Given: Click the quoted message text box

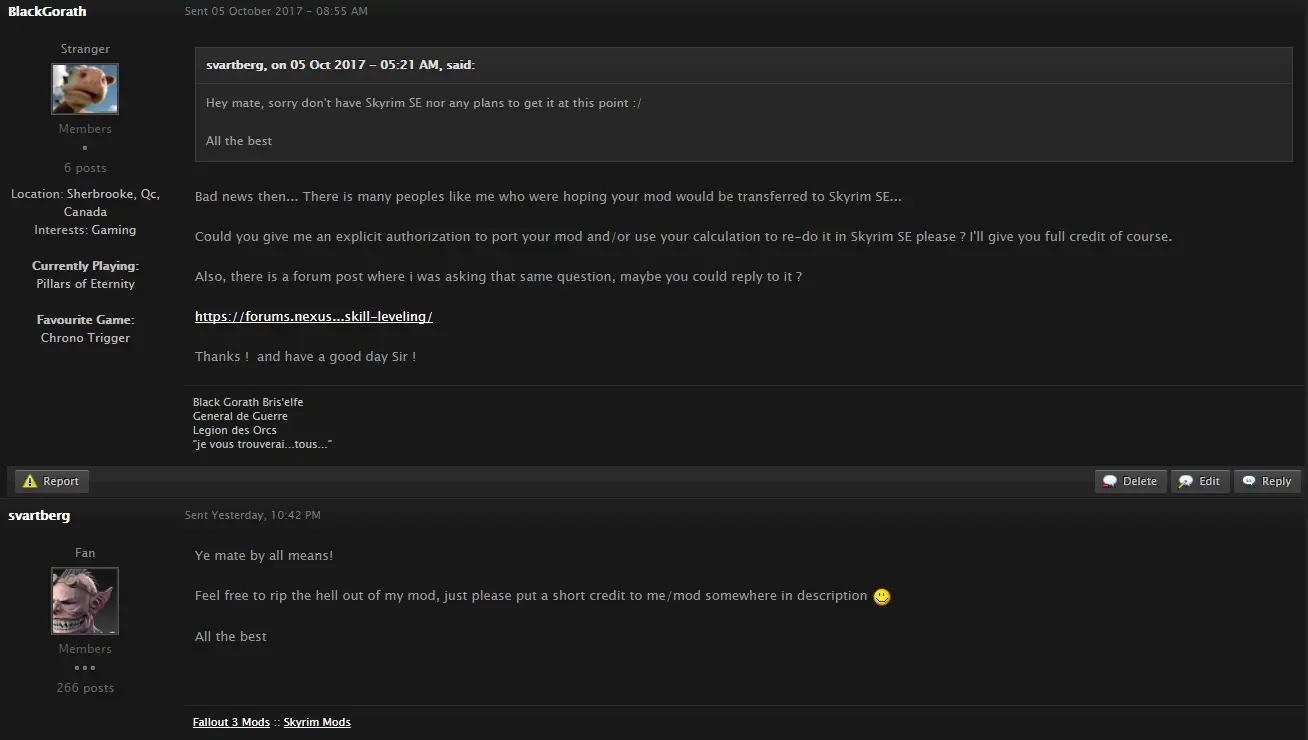Looking at the screenshot, I should point(744,122).
